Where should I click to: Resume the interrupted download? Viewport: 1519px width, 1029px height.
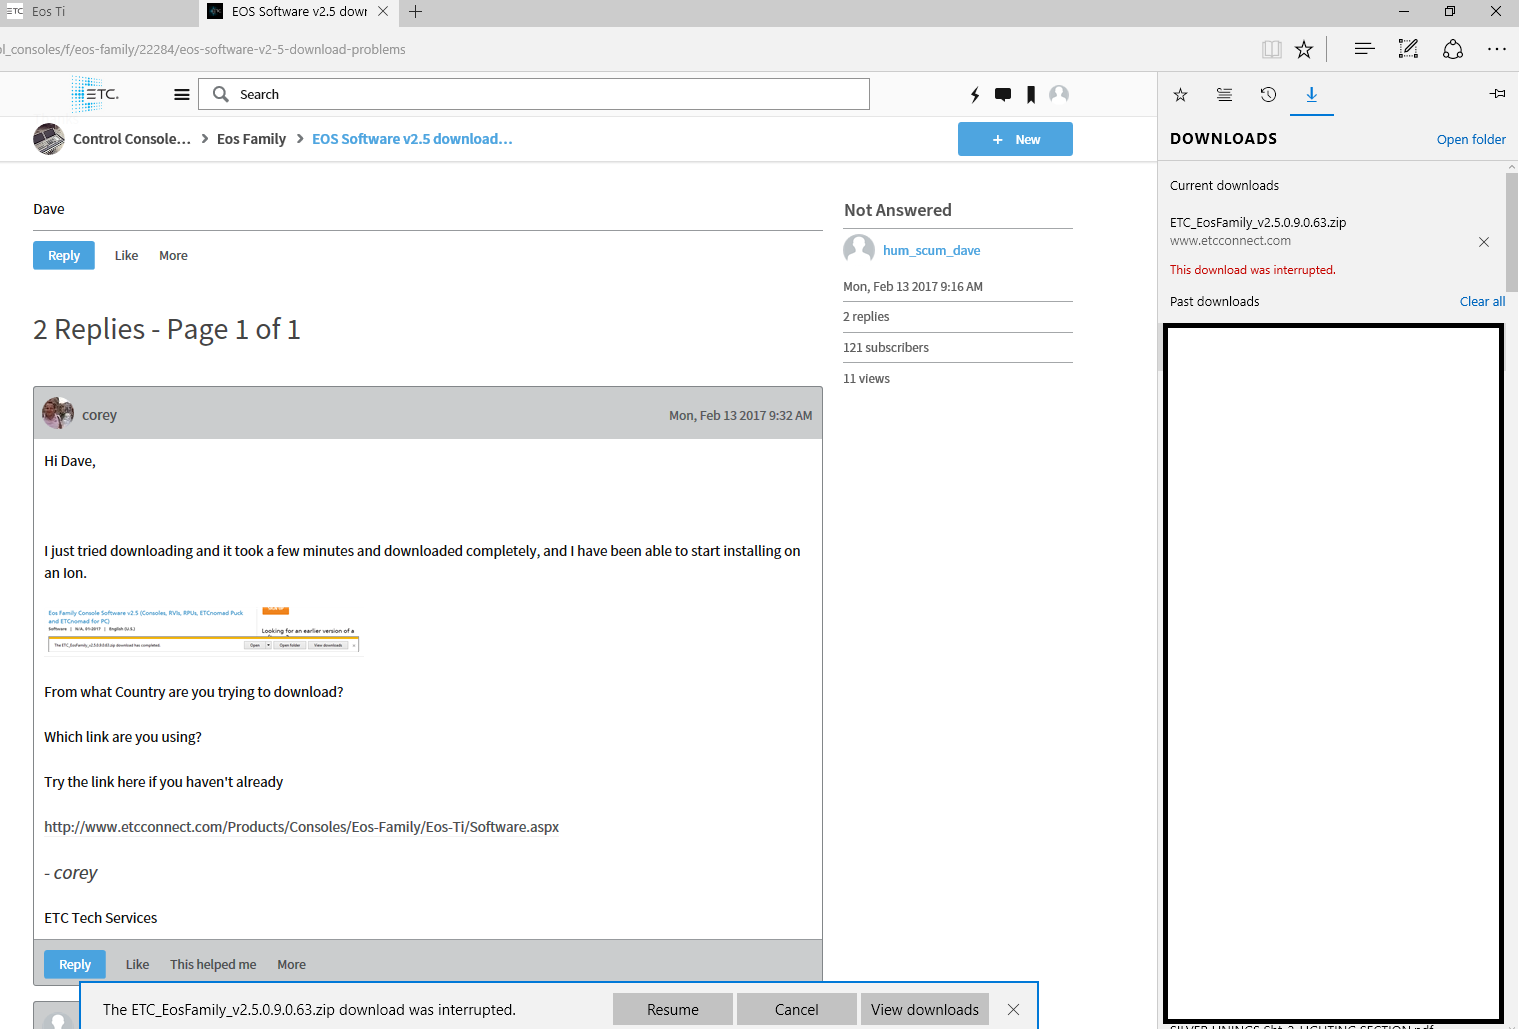pyautogui.click(x=673, y=1009)
